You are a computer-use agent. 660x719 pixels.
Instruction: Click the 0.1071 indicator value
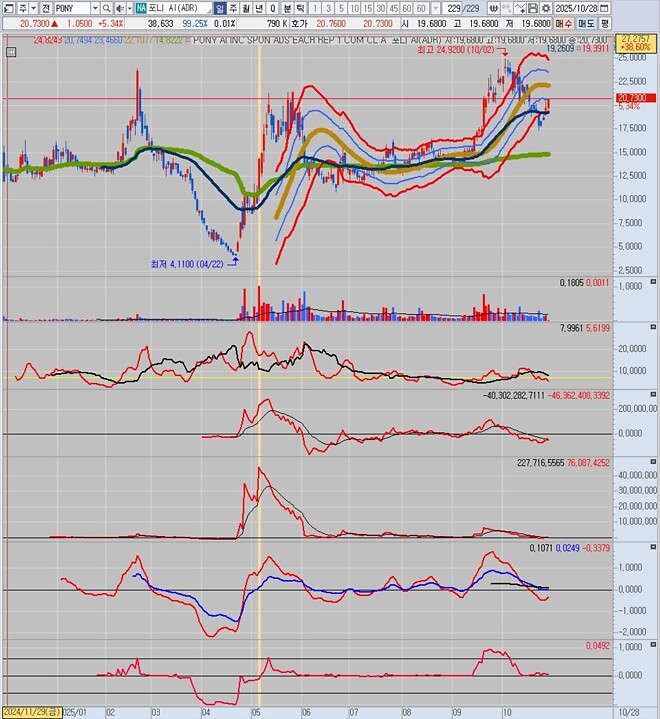click(541, 548)
